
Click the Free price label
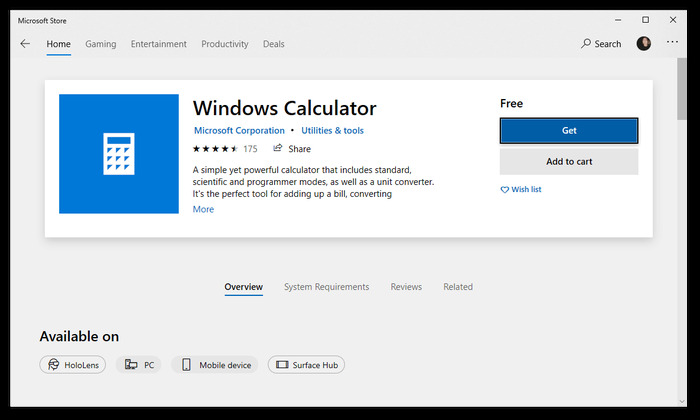pos(511,104)
